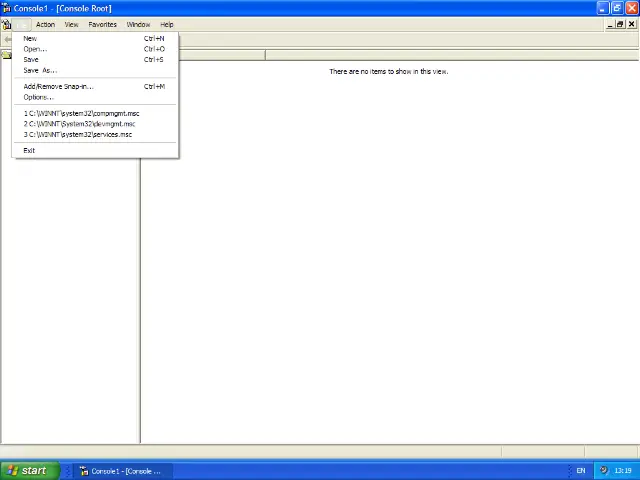Click the system tray notification icon
The width and height of the screenshot is (640, 480).
pyautogui.click(x=603, y=470)
